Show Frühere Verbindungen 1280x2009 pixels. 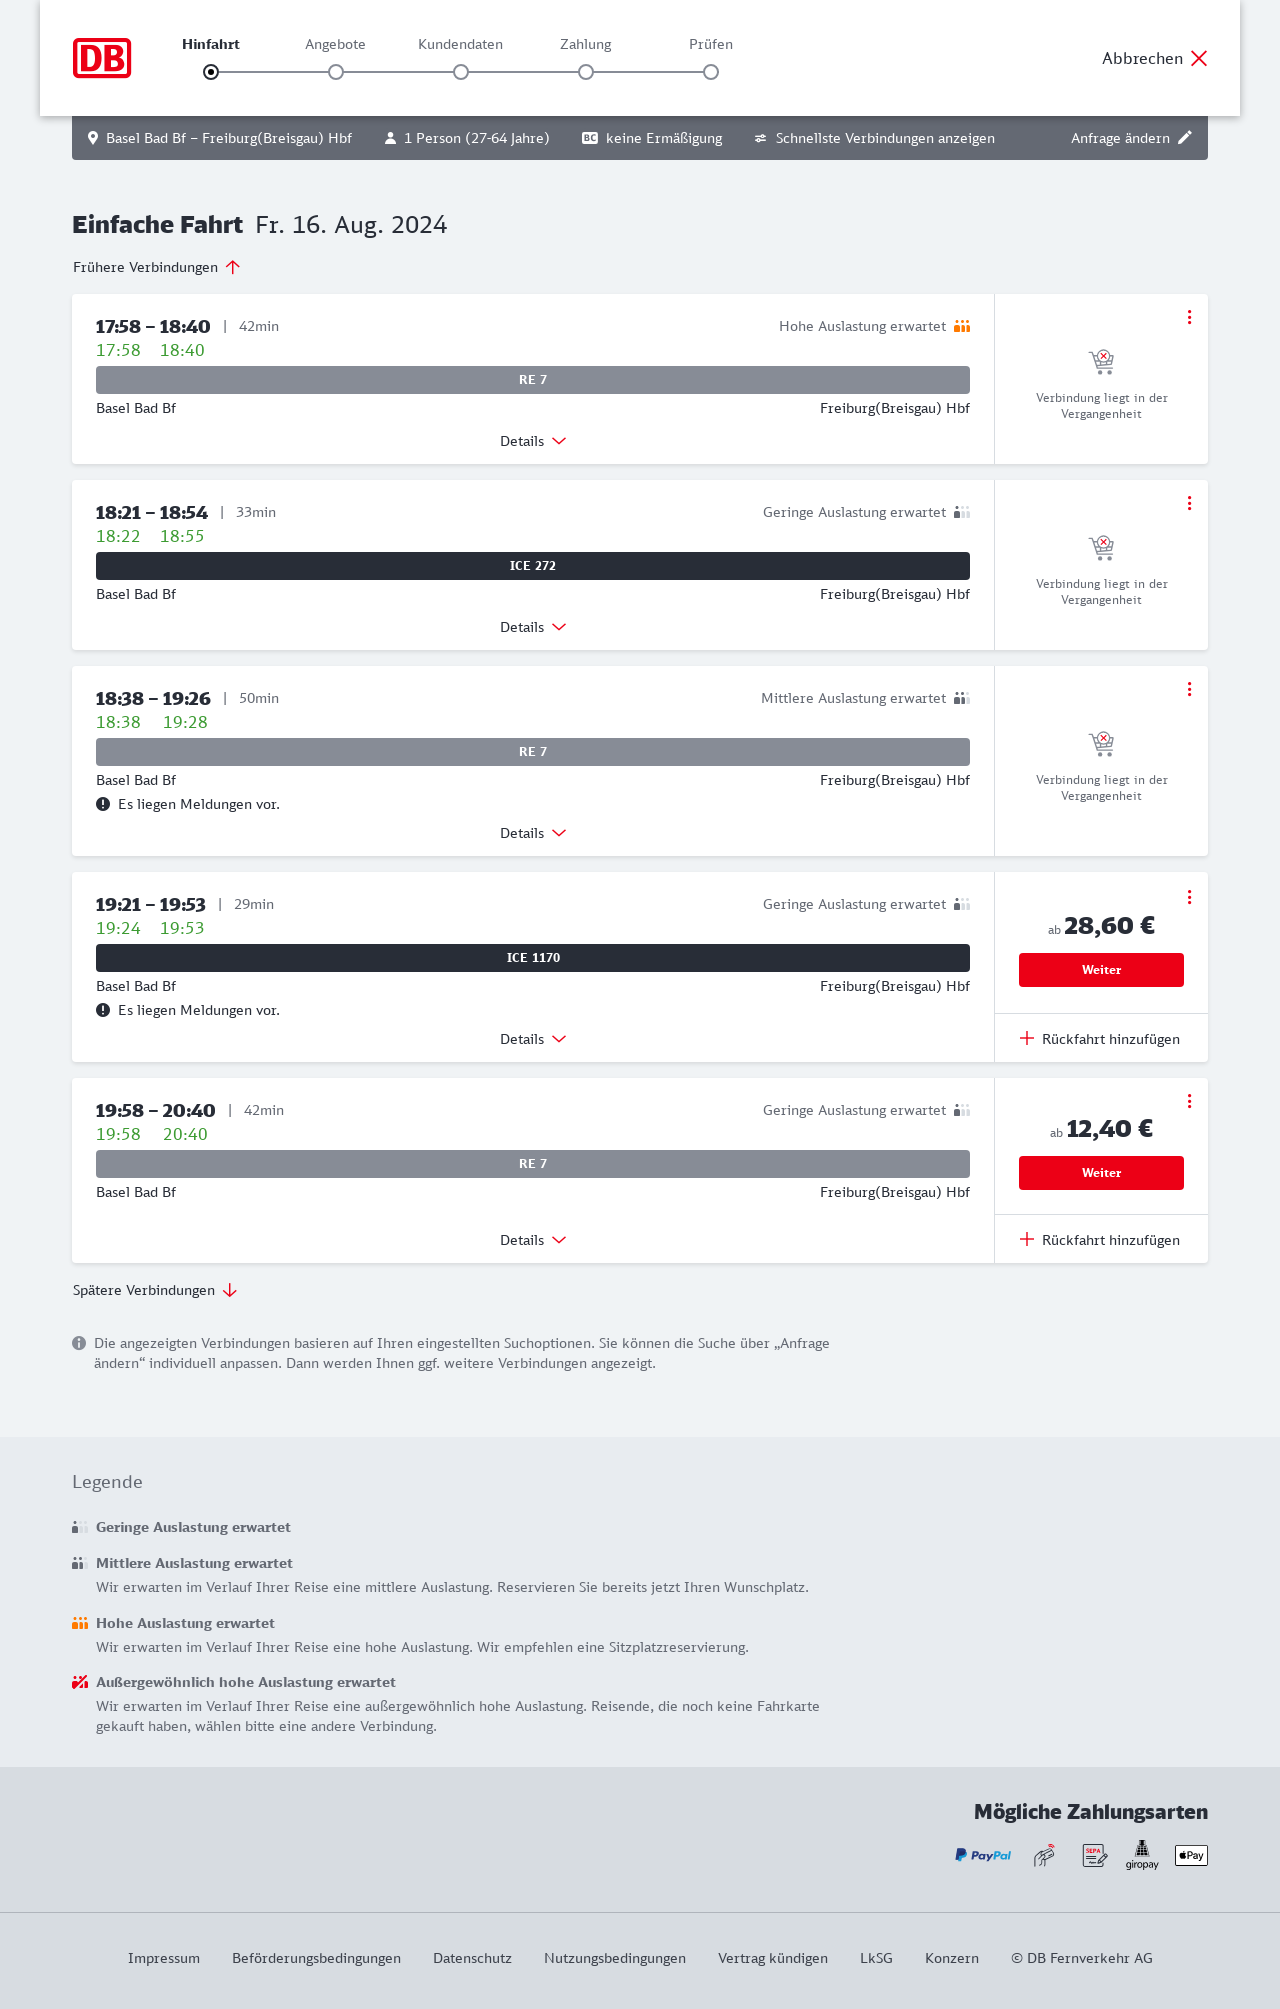(x=157, y=267)
